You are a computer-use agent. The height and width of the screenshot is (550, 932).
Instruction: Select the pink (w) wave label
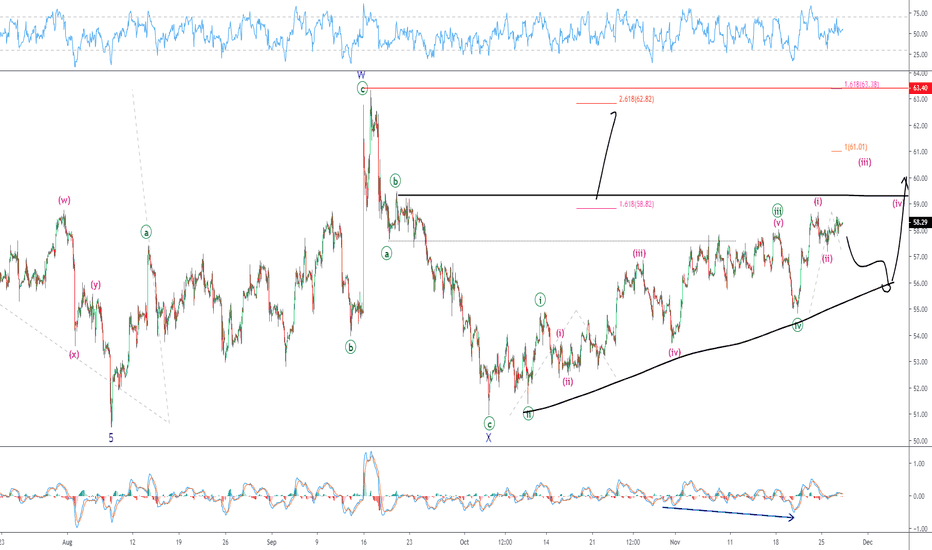(64, 200)
